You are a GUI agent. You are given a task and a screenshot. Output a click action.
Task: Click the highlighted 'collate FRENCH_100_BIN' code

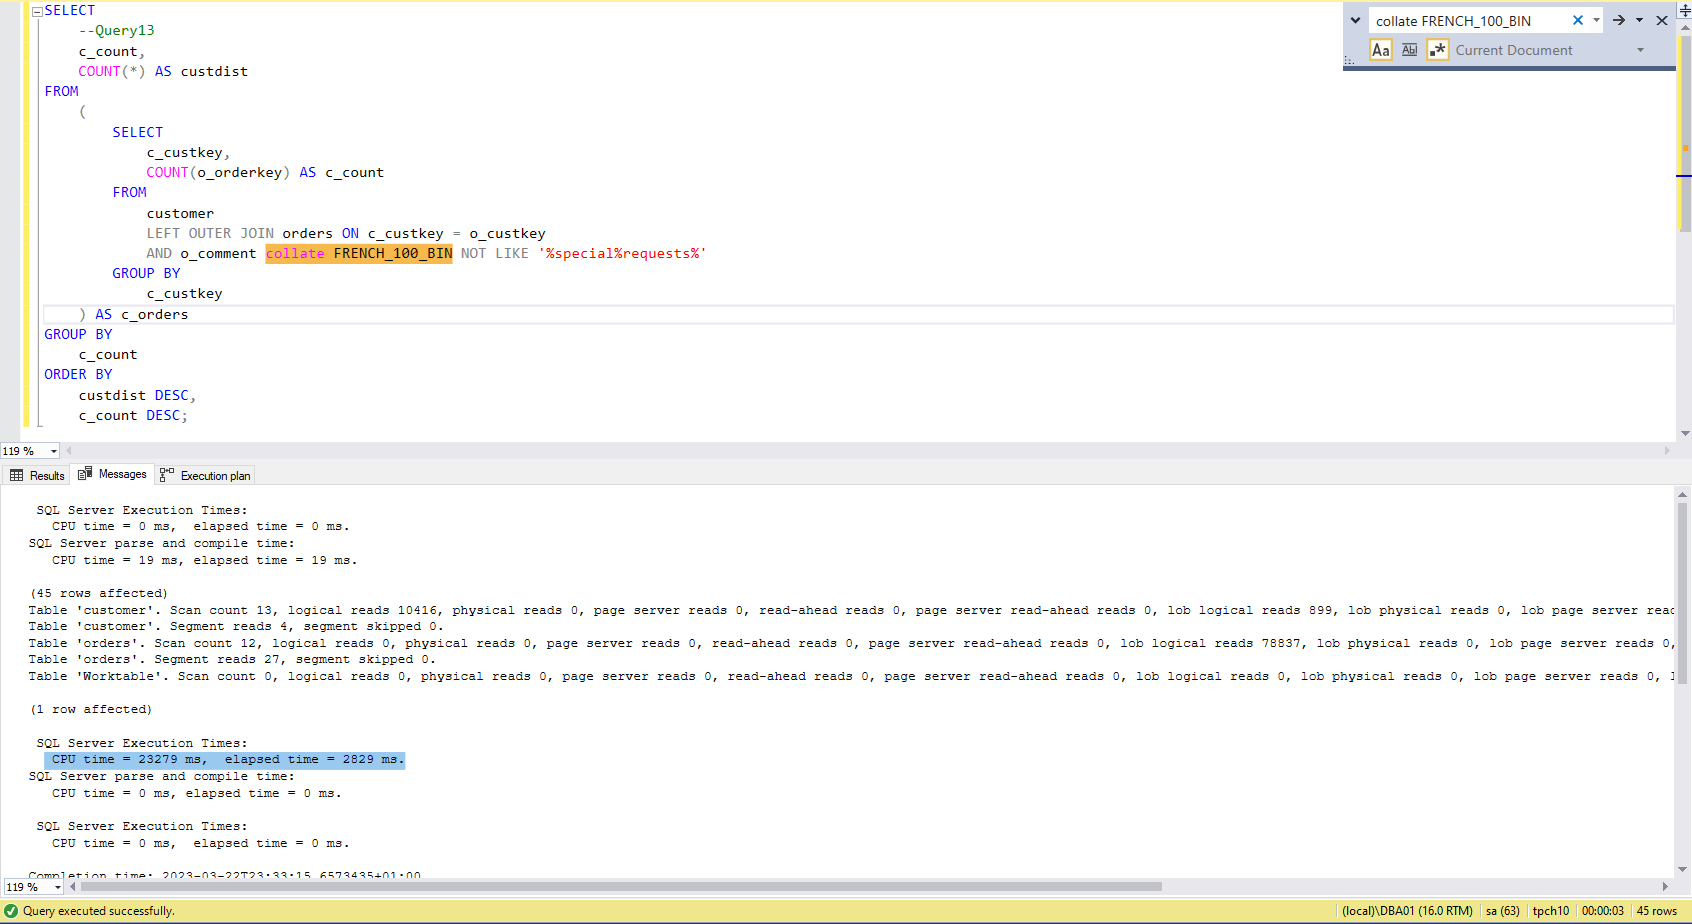(359, 253)
